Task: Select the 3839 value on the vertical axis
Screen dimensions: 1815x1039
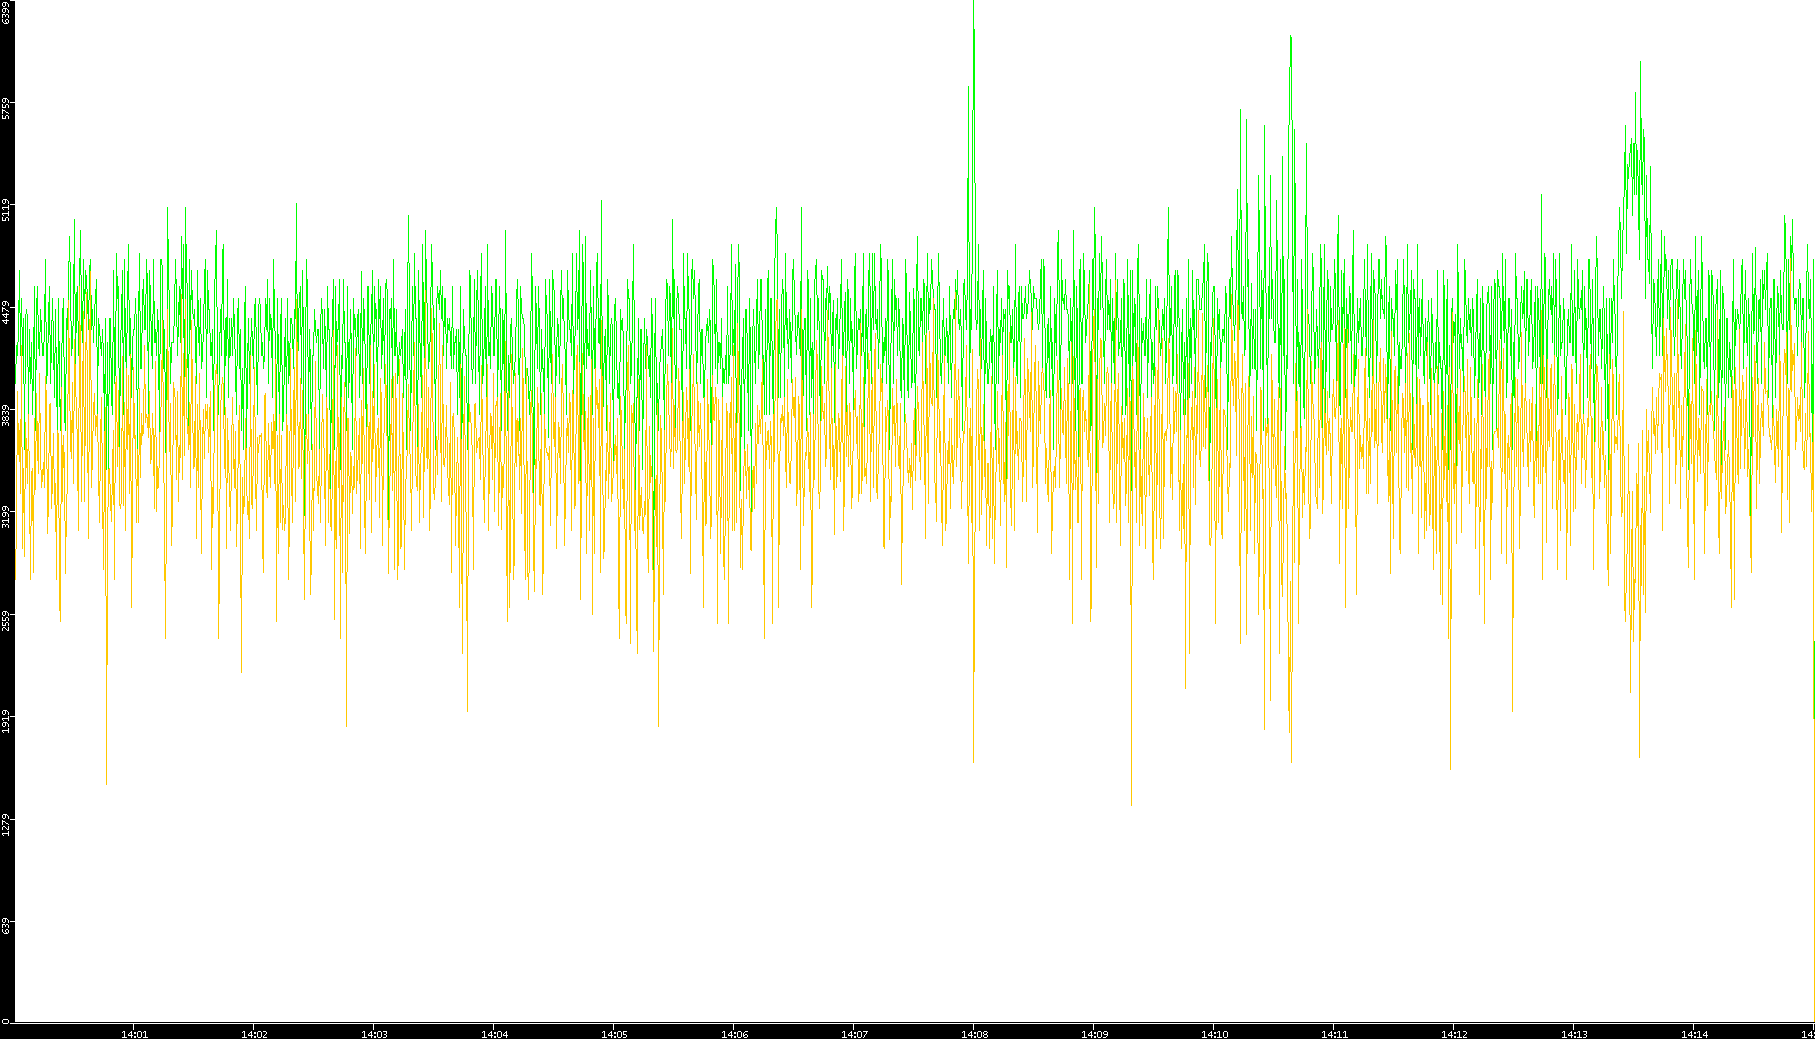Action: pos(6,414)
